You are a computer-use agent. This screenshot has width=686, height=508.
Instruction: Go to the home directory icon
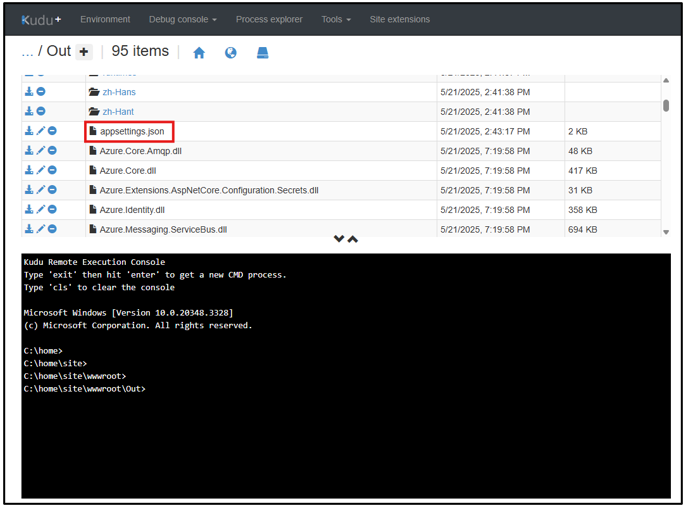click(199, 53)
